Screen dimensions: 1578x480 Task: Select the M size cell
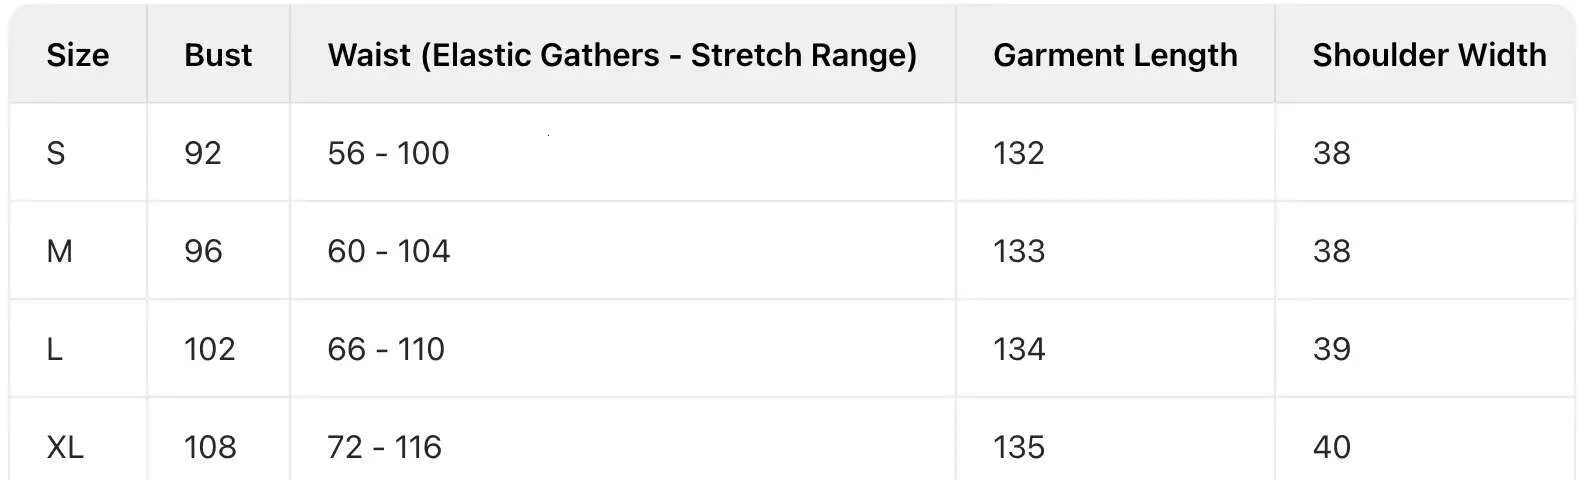59,251
